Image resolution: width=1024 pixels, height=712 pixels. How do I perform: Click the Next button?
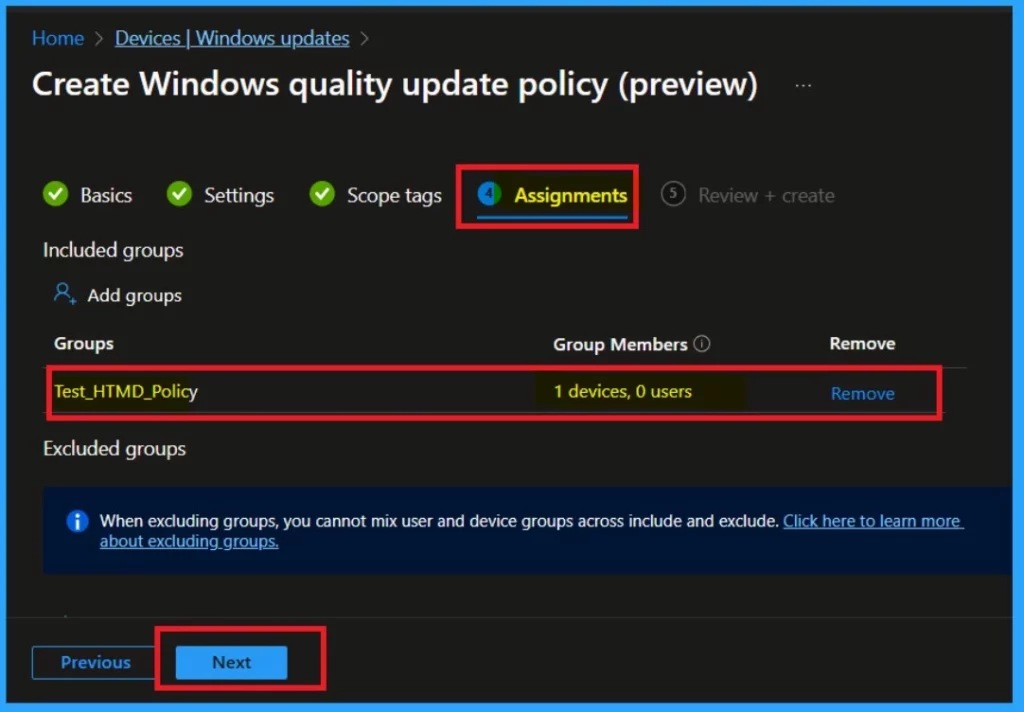[231, 662]
